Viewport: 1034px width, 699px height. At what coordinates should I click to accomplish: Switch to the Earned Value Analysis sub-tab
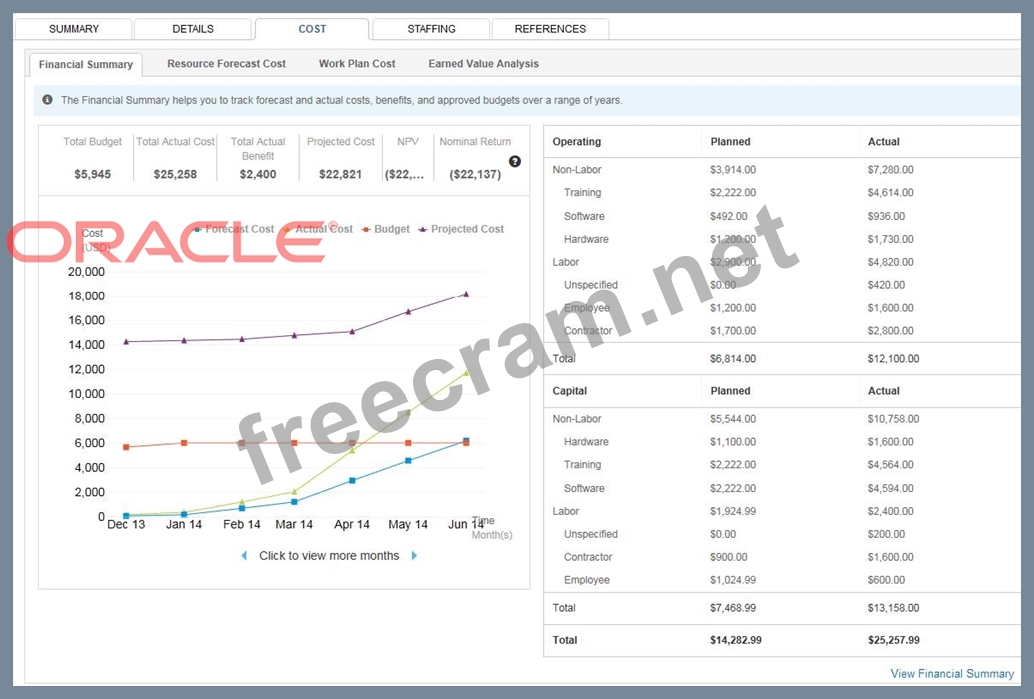[483, 64]
